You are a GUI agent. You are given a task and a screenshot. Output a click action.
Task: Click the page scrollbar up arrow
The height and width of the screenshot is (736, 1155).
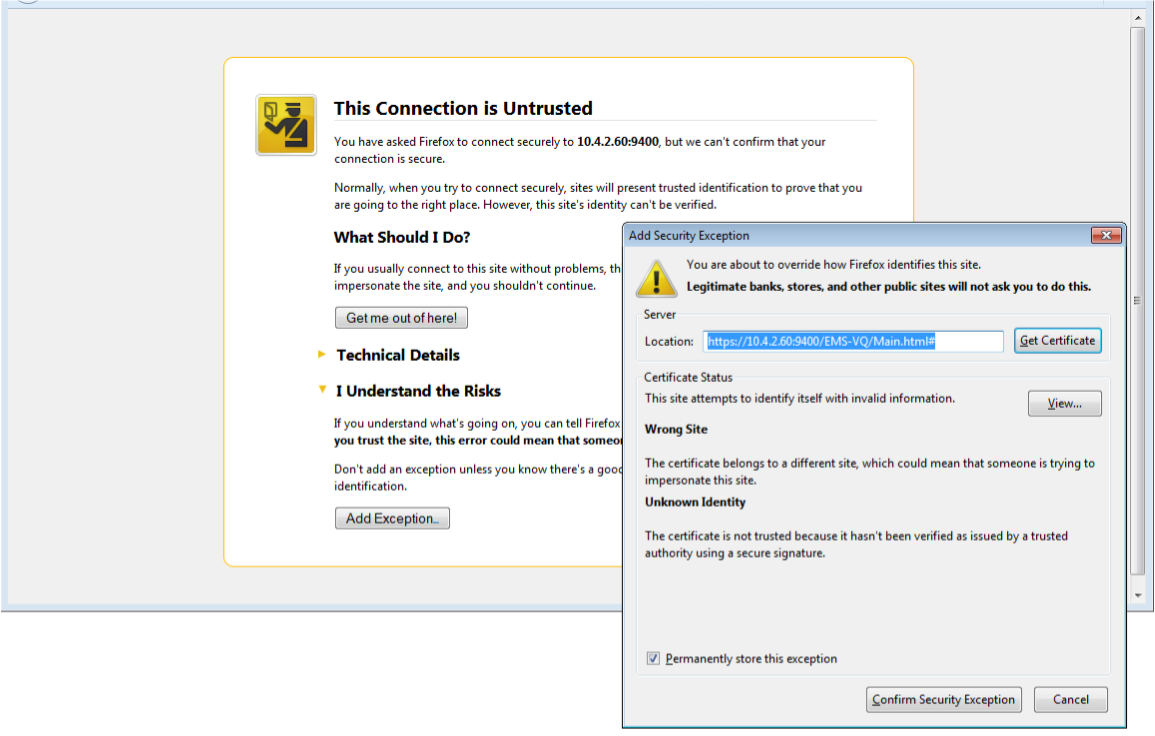(x=1138, y=18)
